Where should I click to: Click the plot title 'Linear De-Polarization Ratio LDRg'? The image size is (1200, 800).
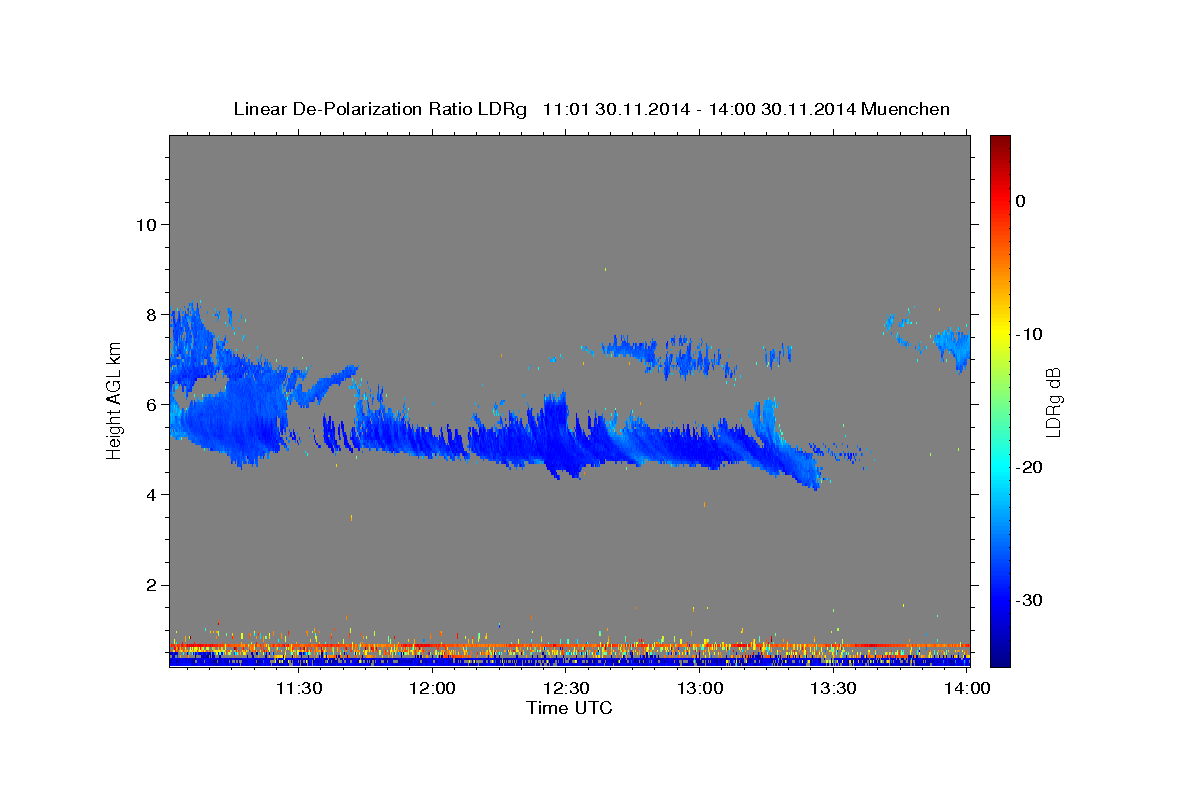(380, 109)
